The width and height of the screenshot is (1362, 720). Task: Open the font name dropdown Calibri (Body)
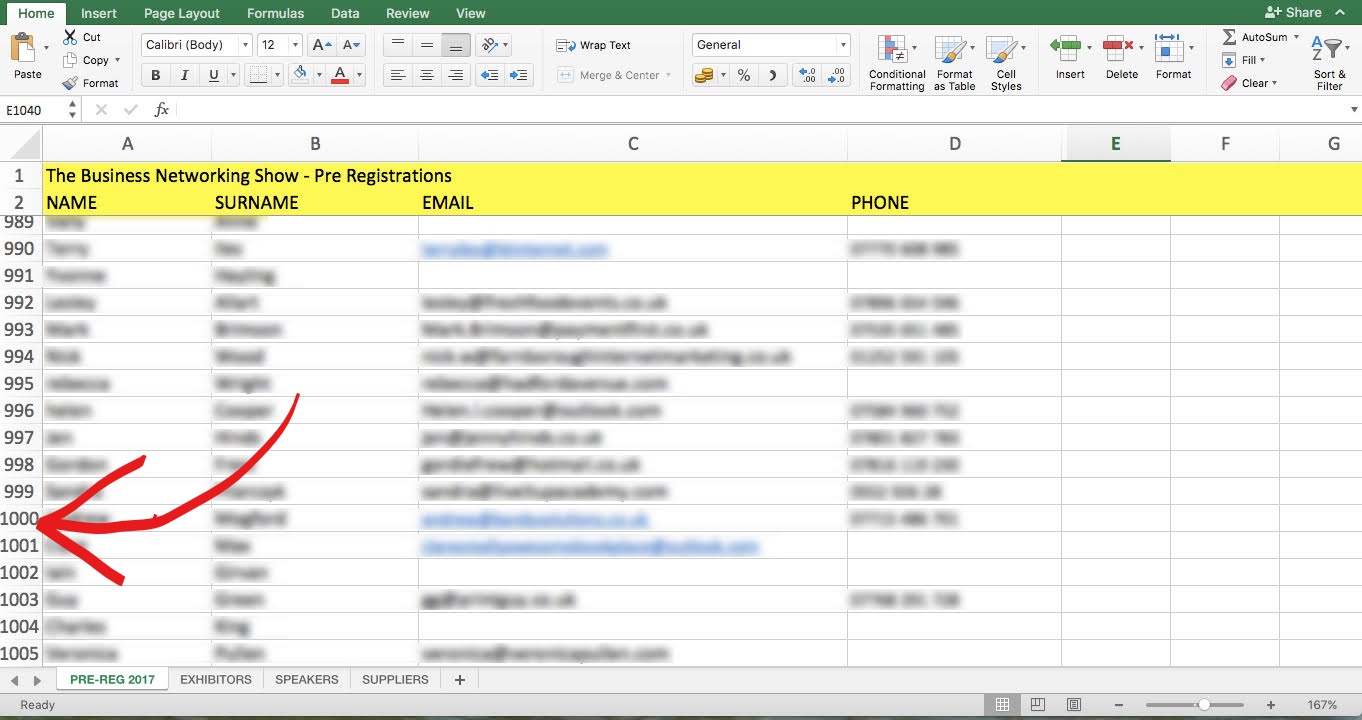click(x=245, y=45)
